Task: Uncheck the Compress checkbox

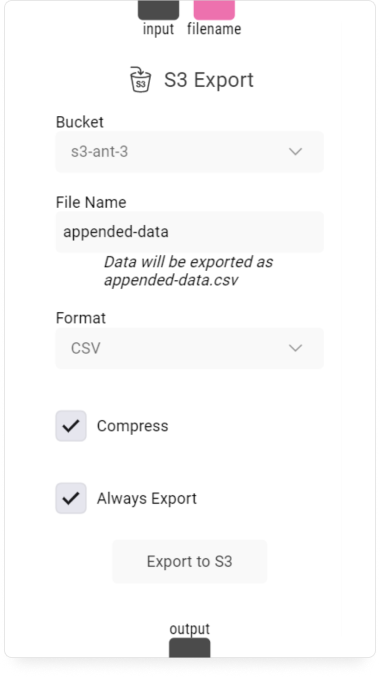Action: [71, 426]
